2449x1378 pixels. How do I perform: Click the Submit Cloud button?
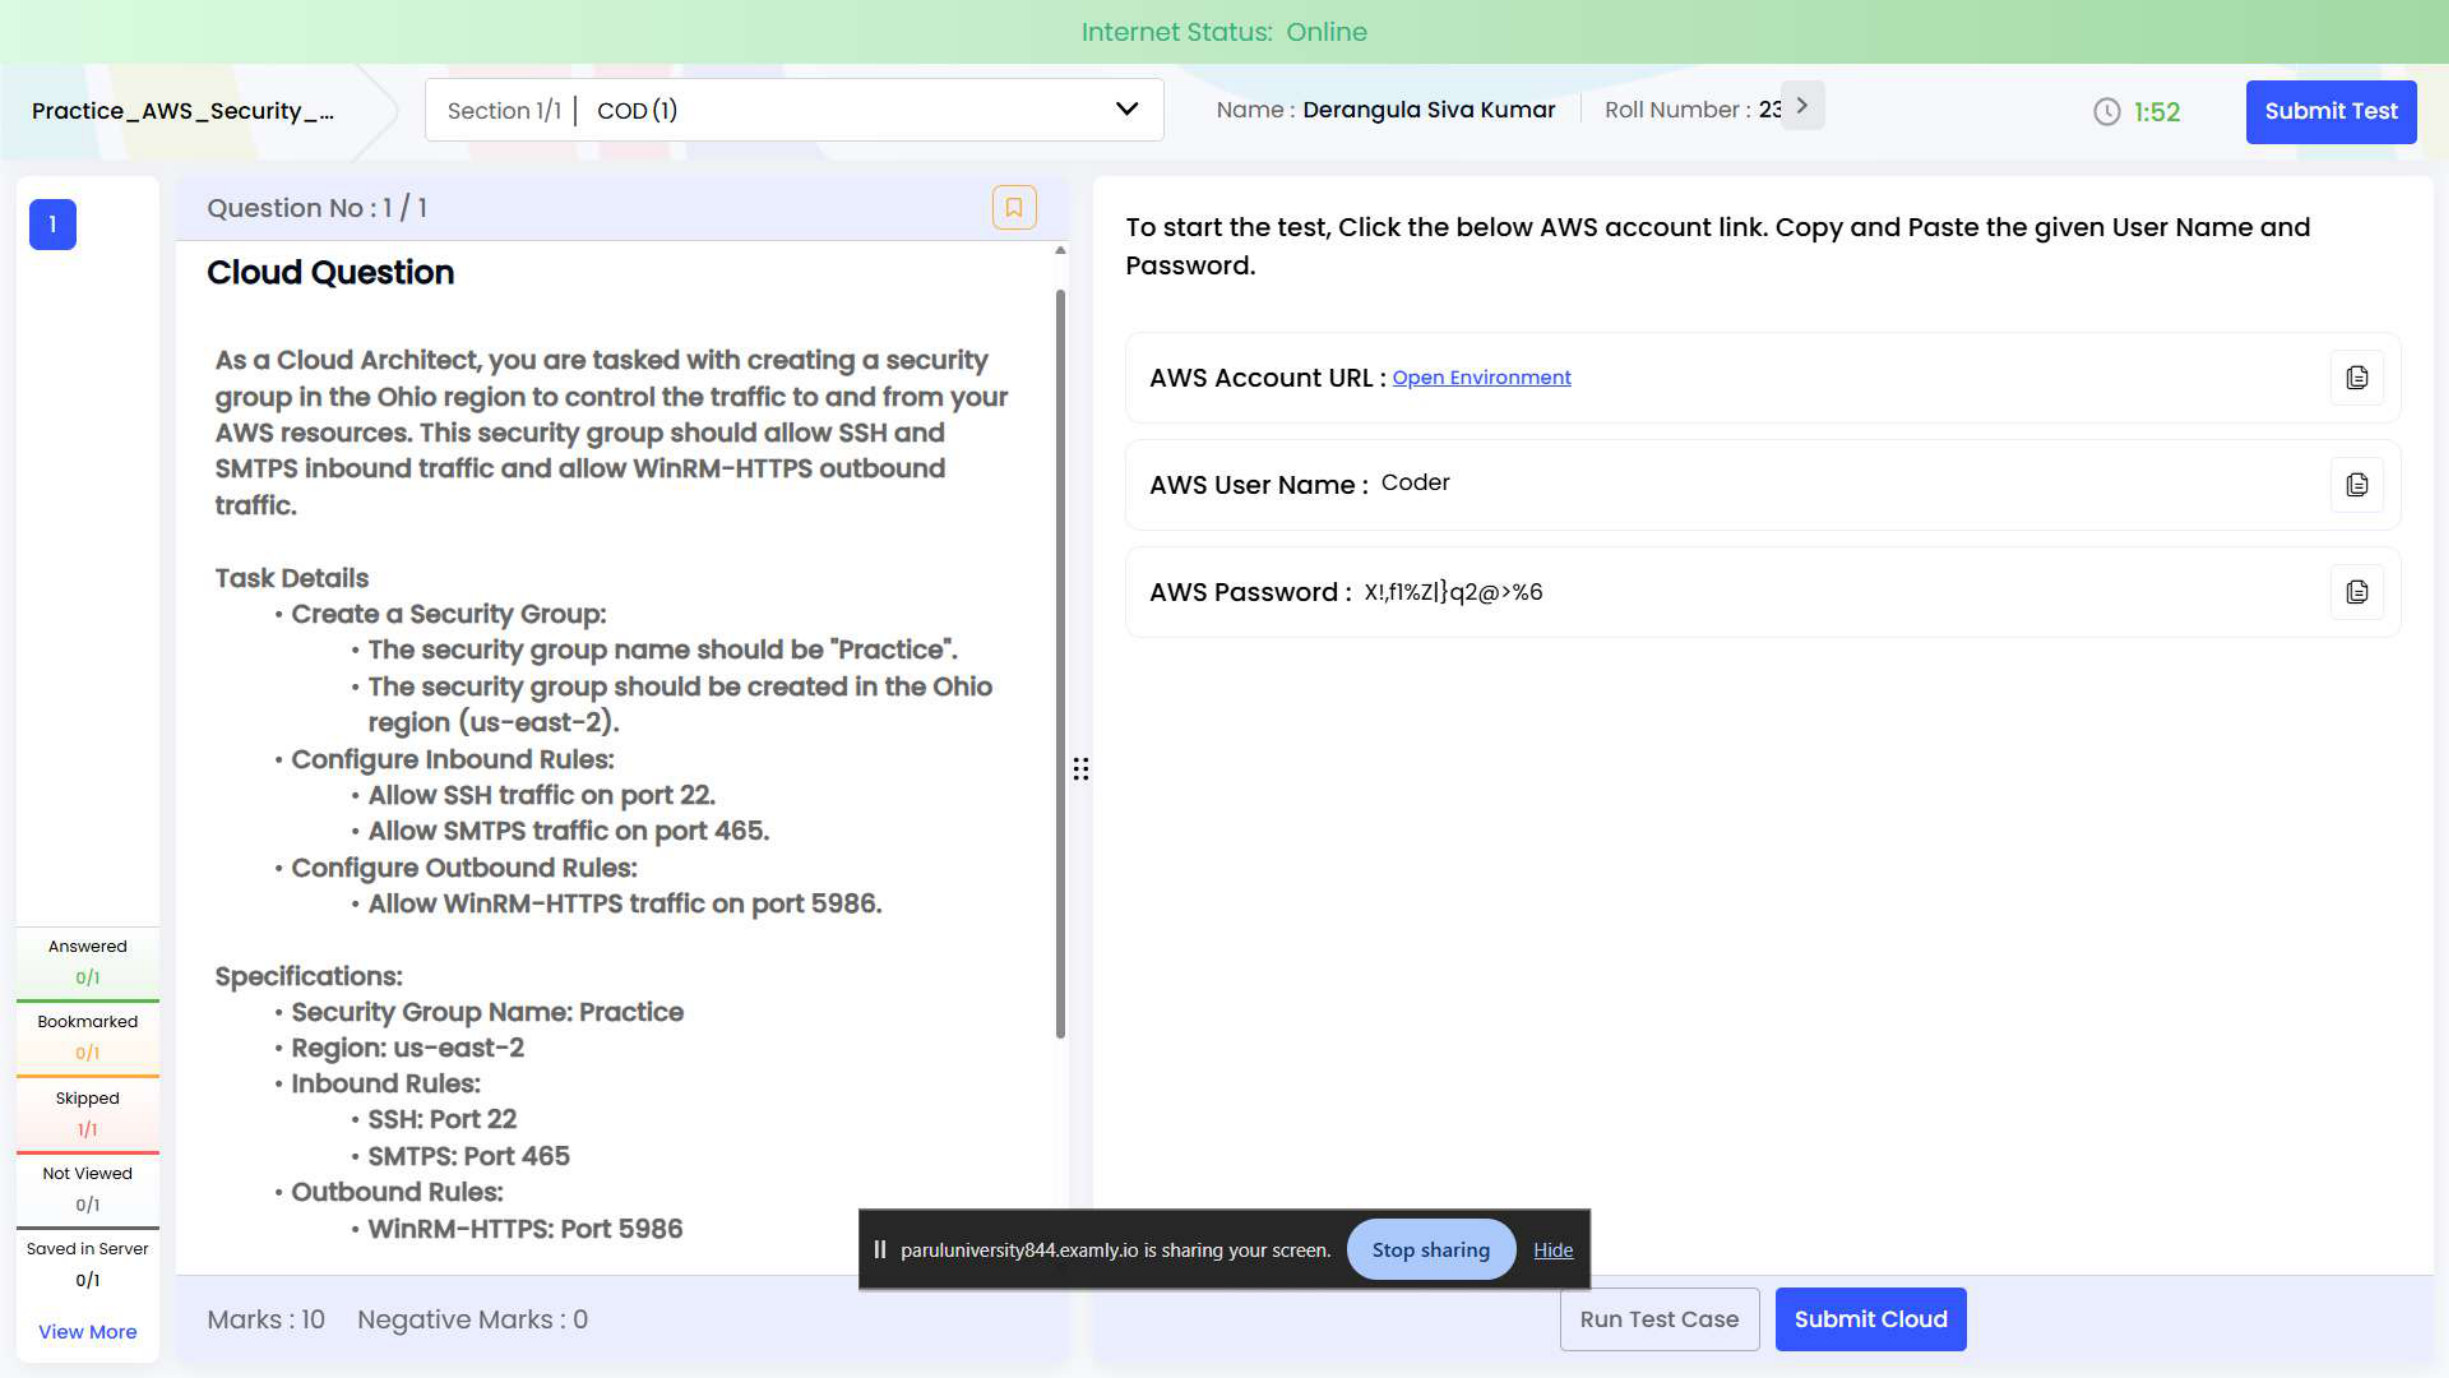[x=1870, y=1318]
